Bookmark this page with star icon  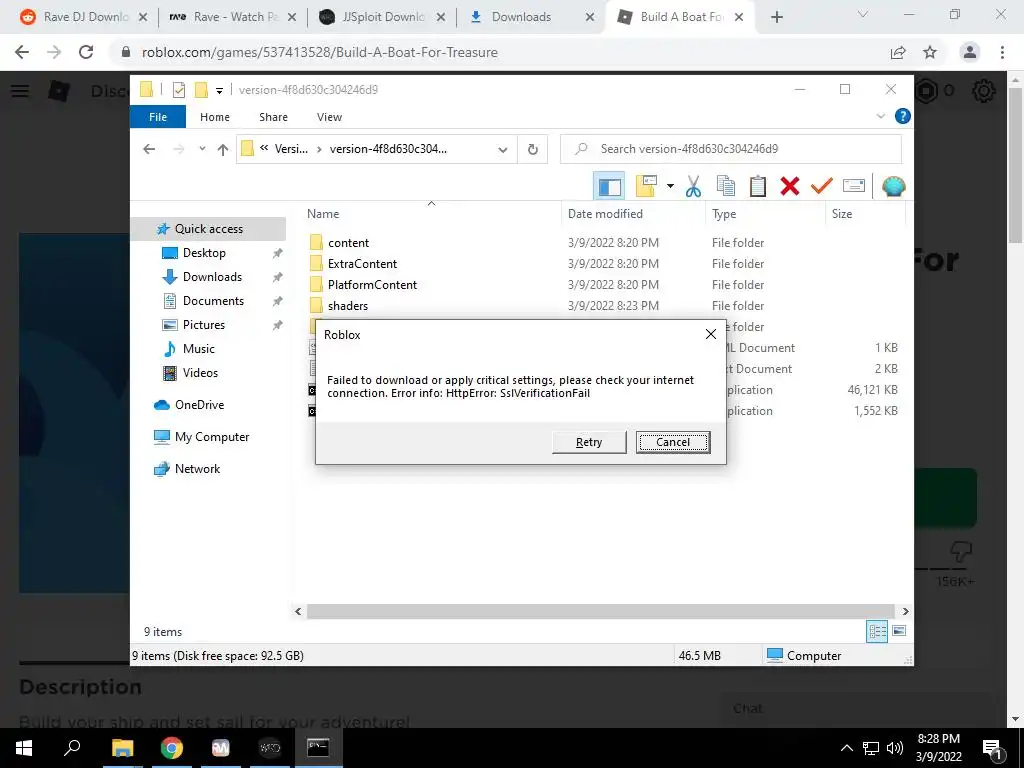click(930, 52)
